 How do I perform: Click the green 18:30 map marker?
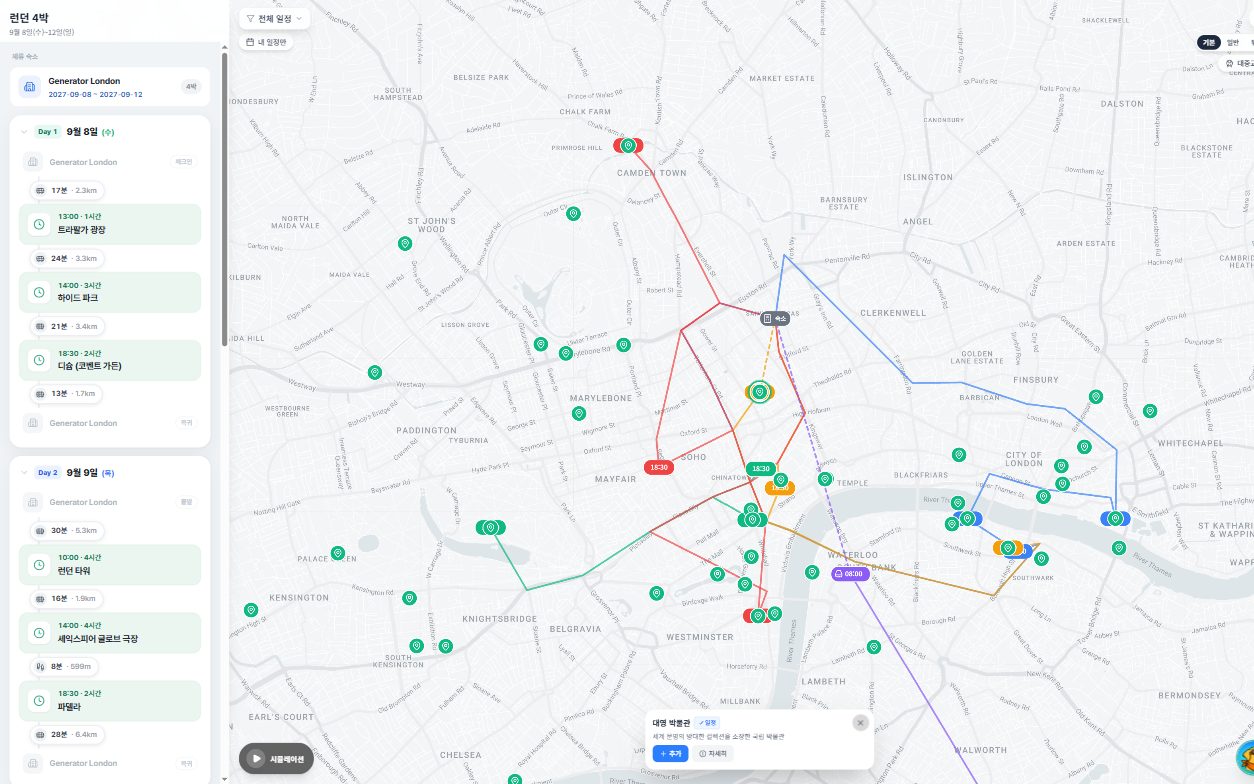[760, 468]
